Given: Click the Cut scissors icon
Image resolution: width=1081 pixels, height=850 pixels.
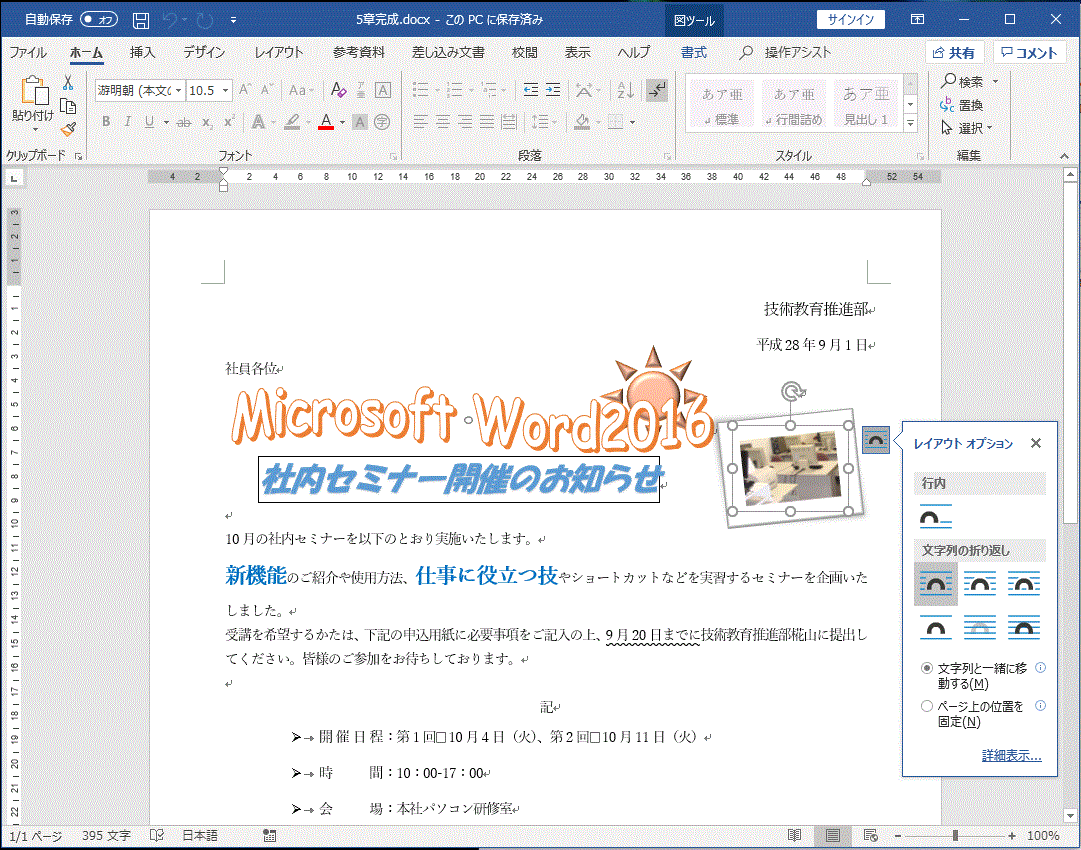Looking at the screenshot, I should coord(68,83).
